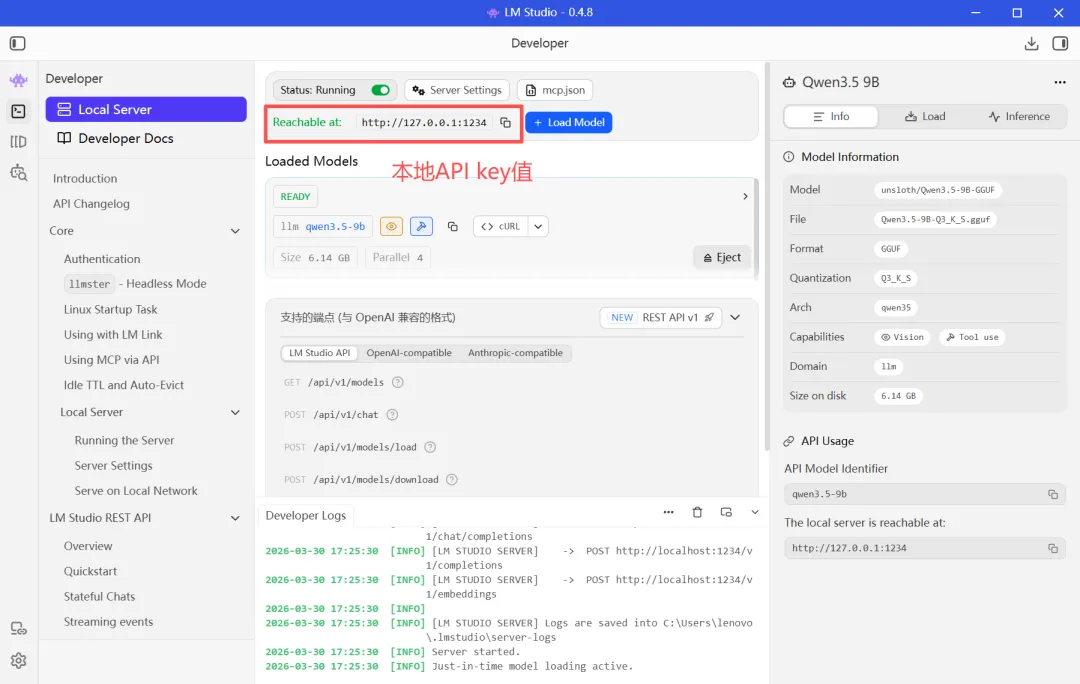1080x684 pixels.
Task: Open Using with LM Link docs
Action: (x=113, y=335)
